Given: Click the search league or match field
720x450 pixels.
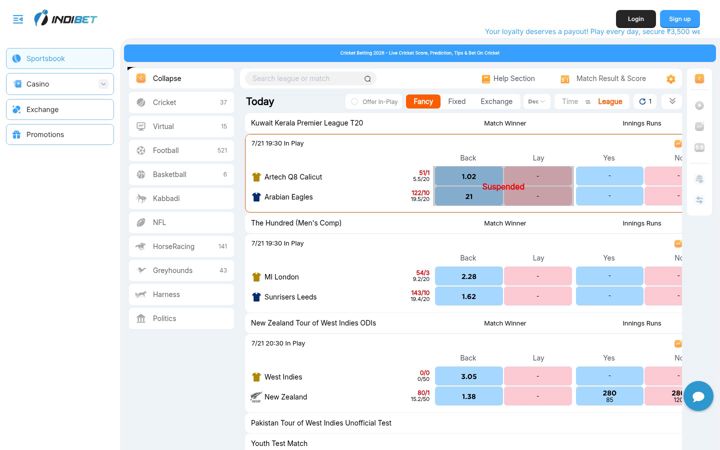Looking at the screenshot, I should click(308, 79).
